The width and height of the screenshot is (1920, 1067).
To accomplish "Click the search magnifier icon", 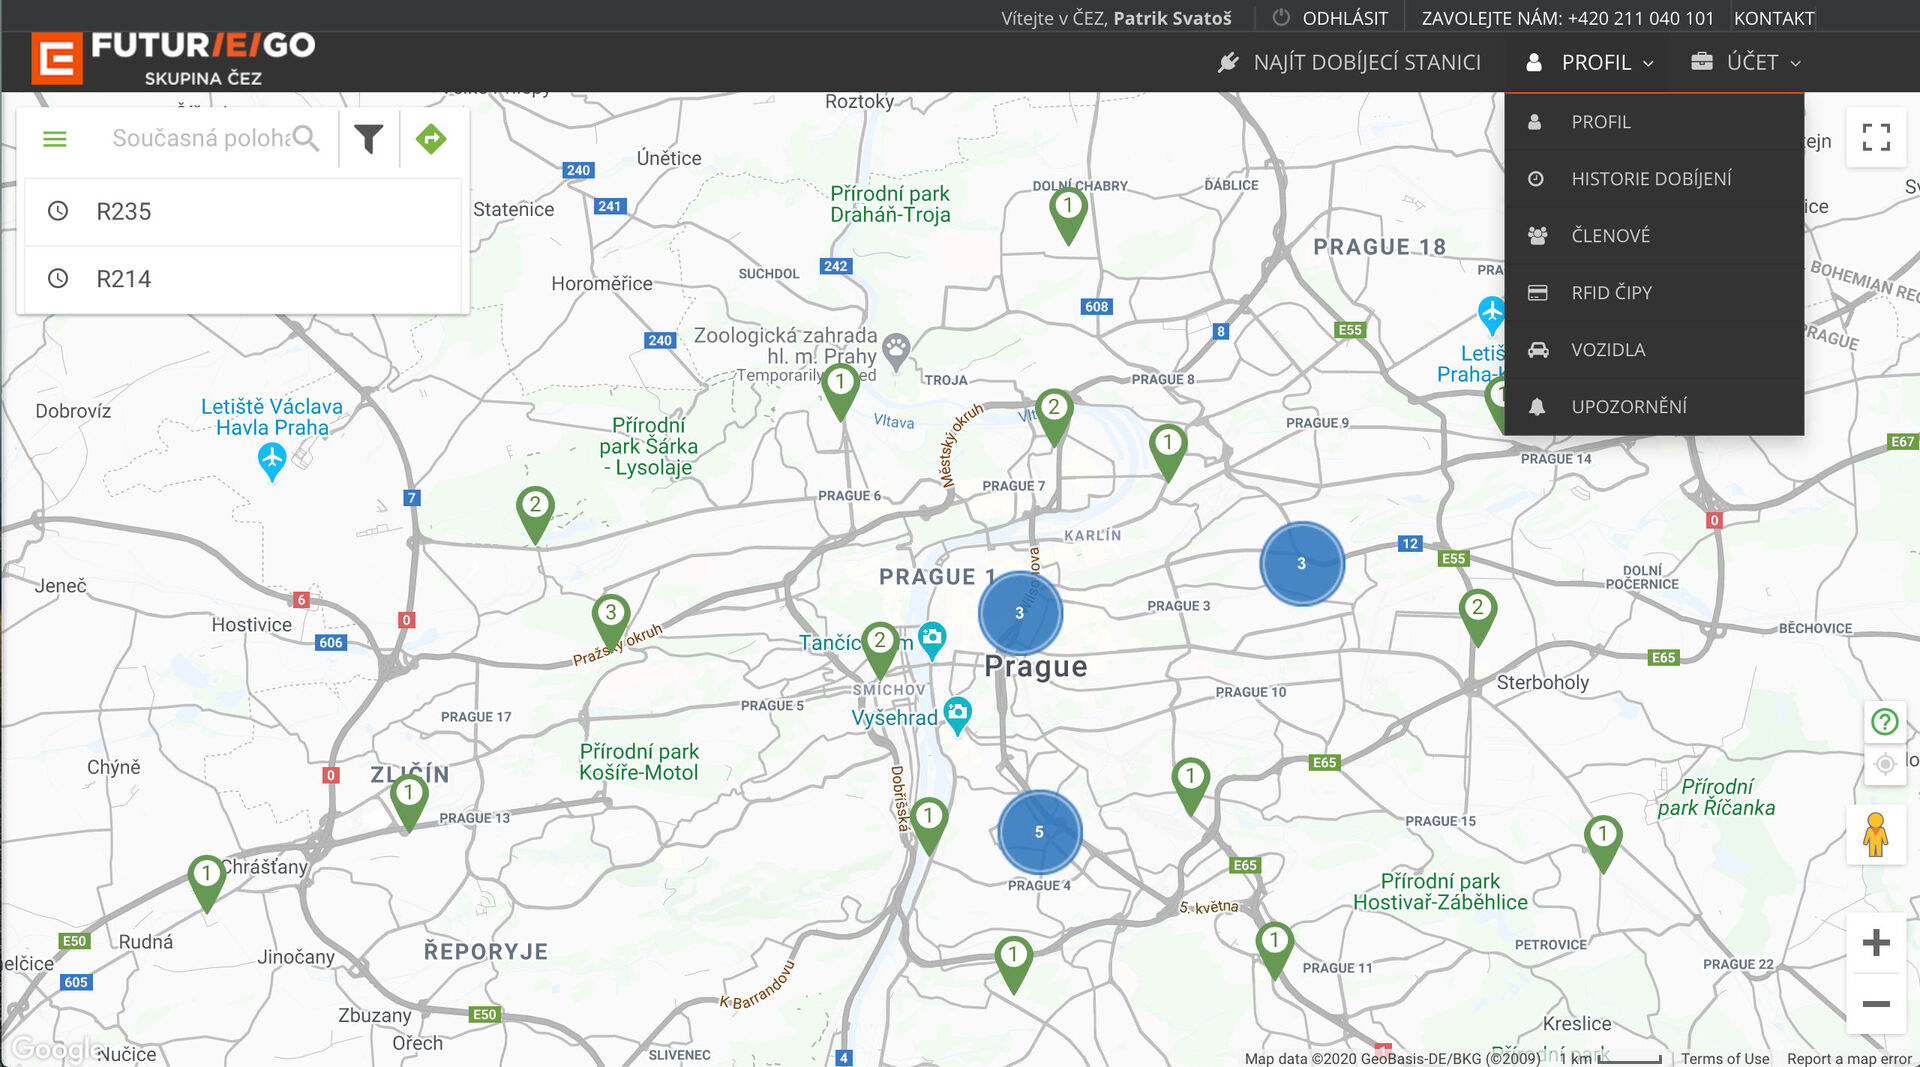I will tap(307, 139).
